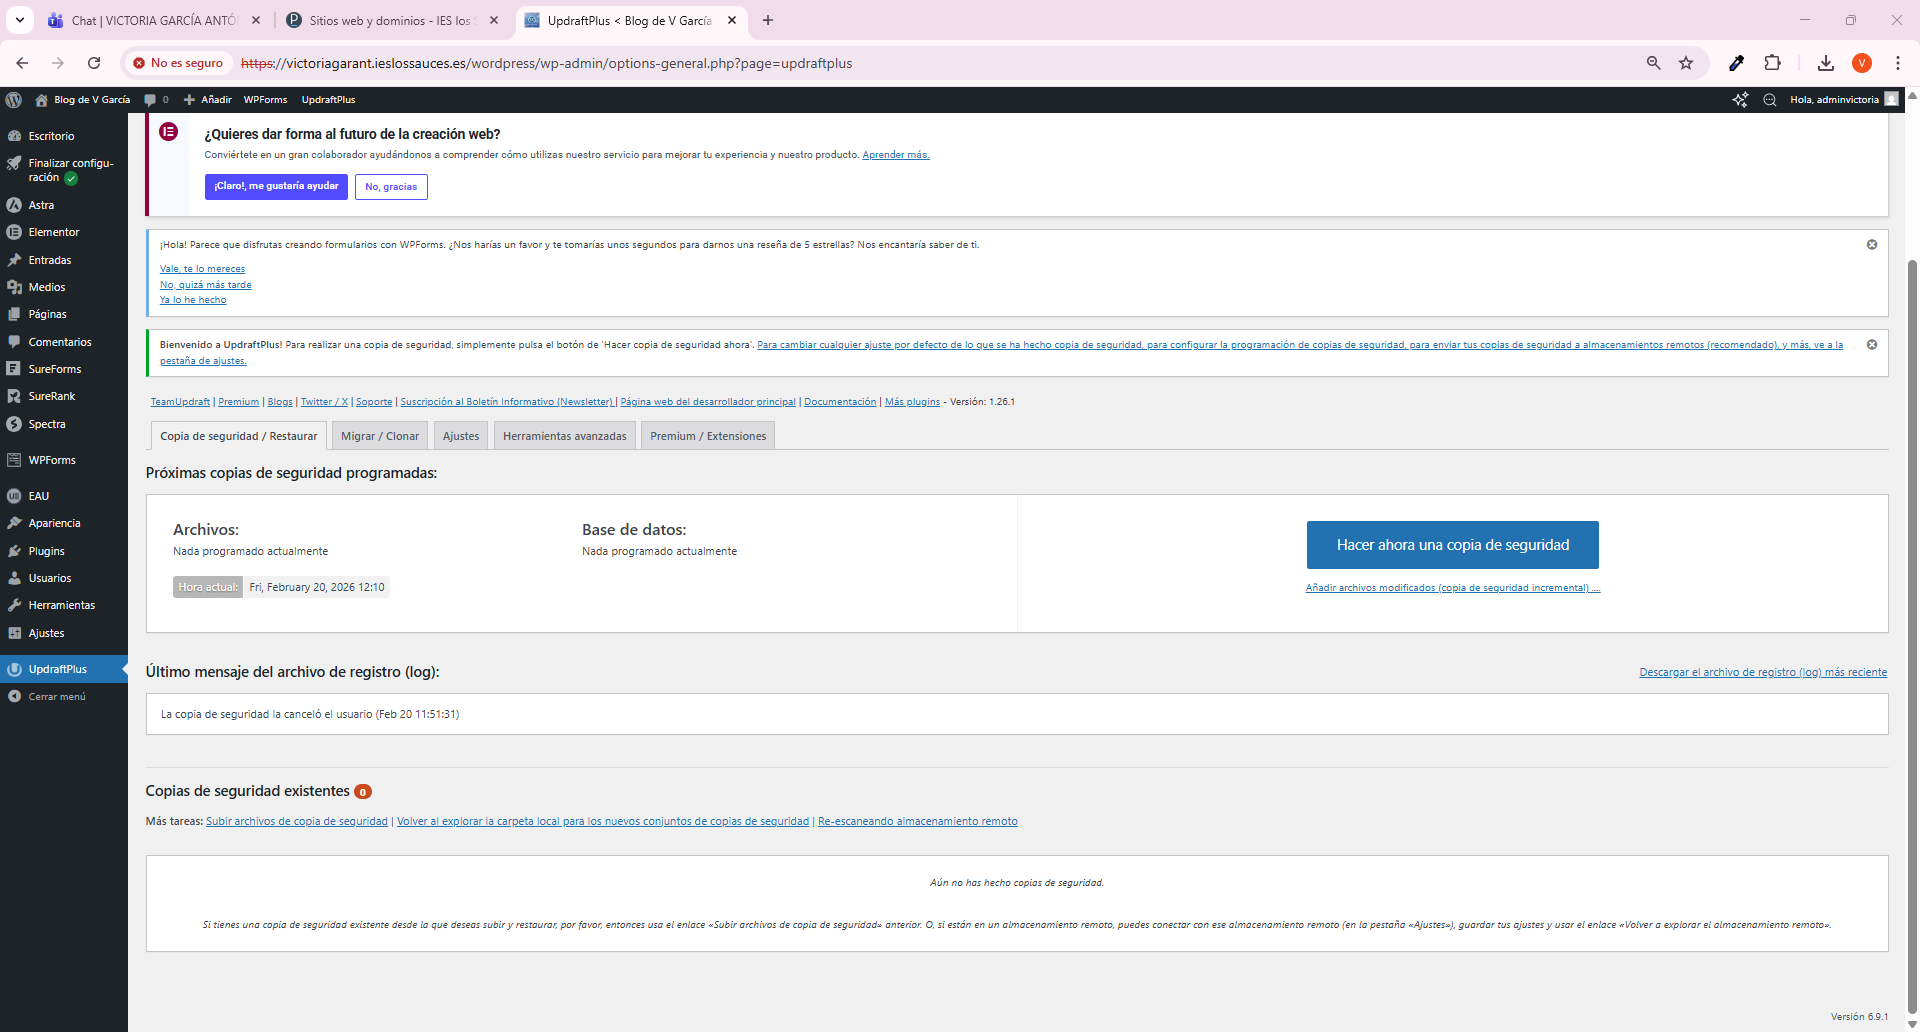Open the comments bubble in admin bar
Image resolution: width=1920 pixels, height=1032 pixels.
pyautogui.click(x=155, y=100)
